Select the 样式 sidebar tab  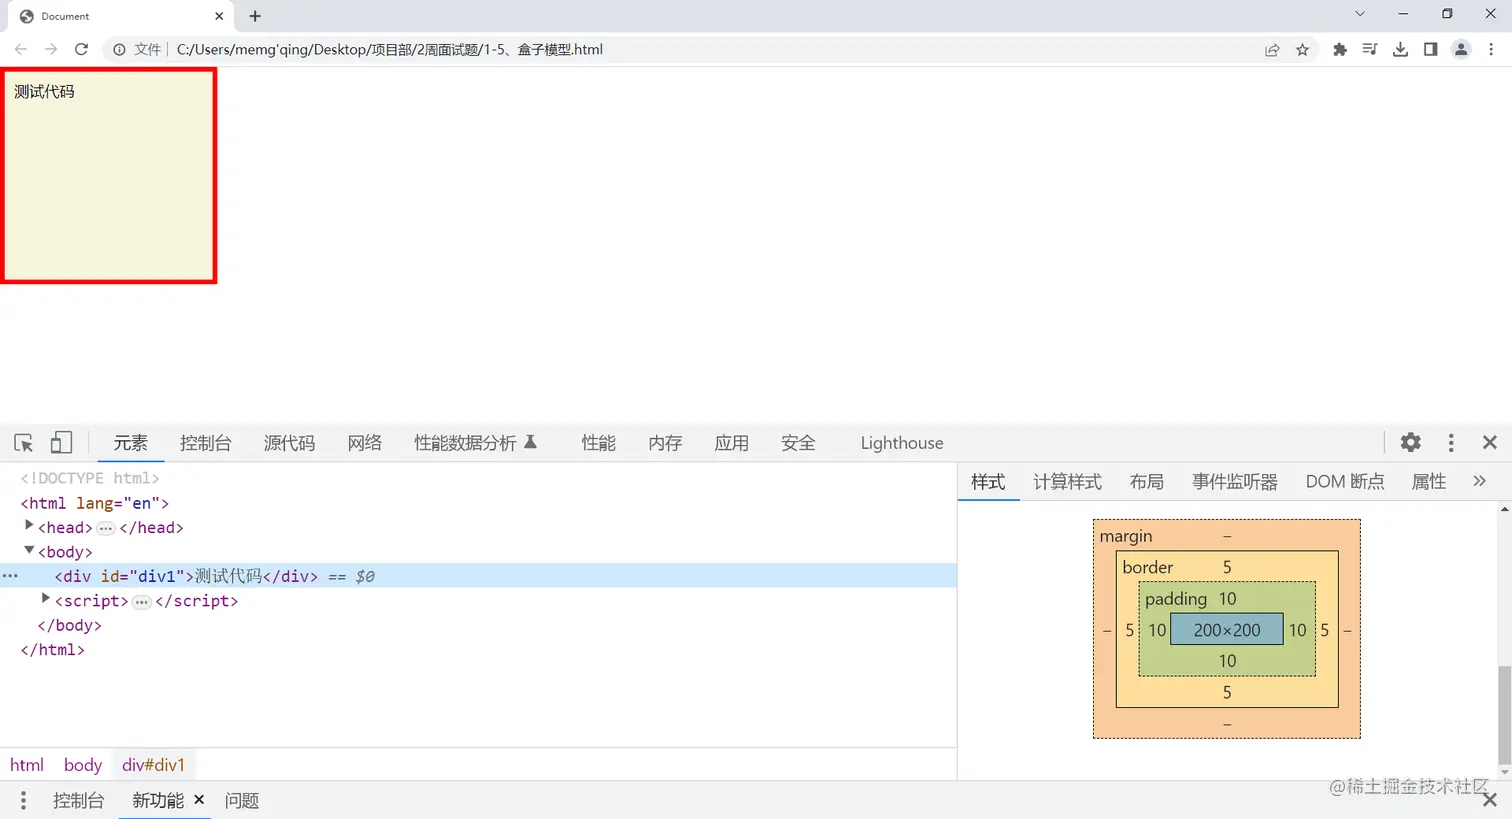pos(988,482)
